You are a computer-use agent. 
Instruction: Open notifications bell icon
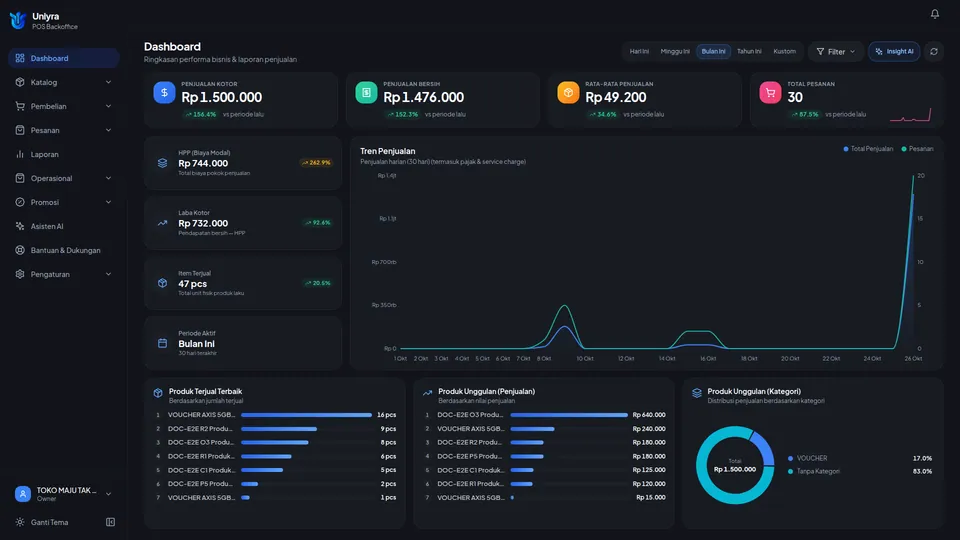pyautogui.click(x=934, y=13)
